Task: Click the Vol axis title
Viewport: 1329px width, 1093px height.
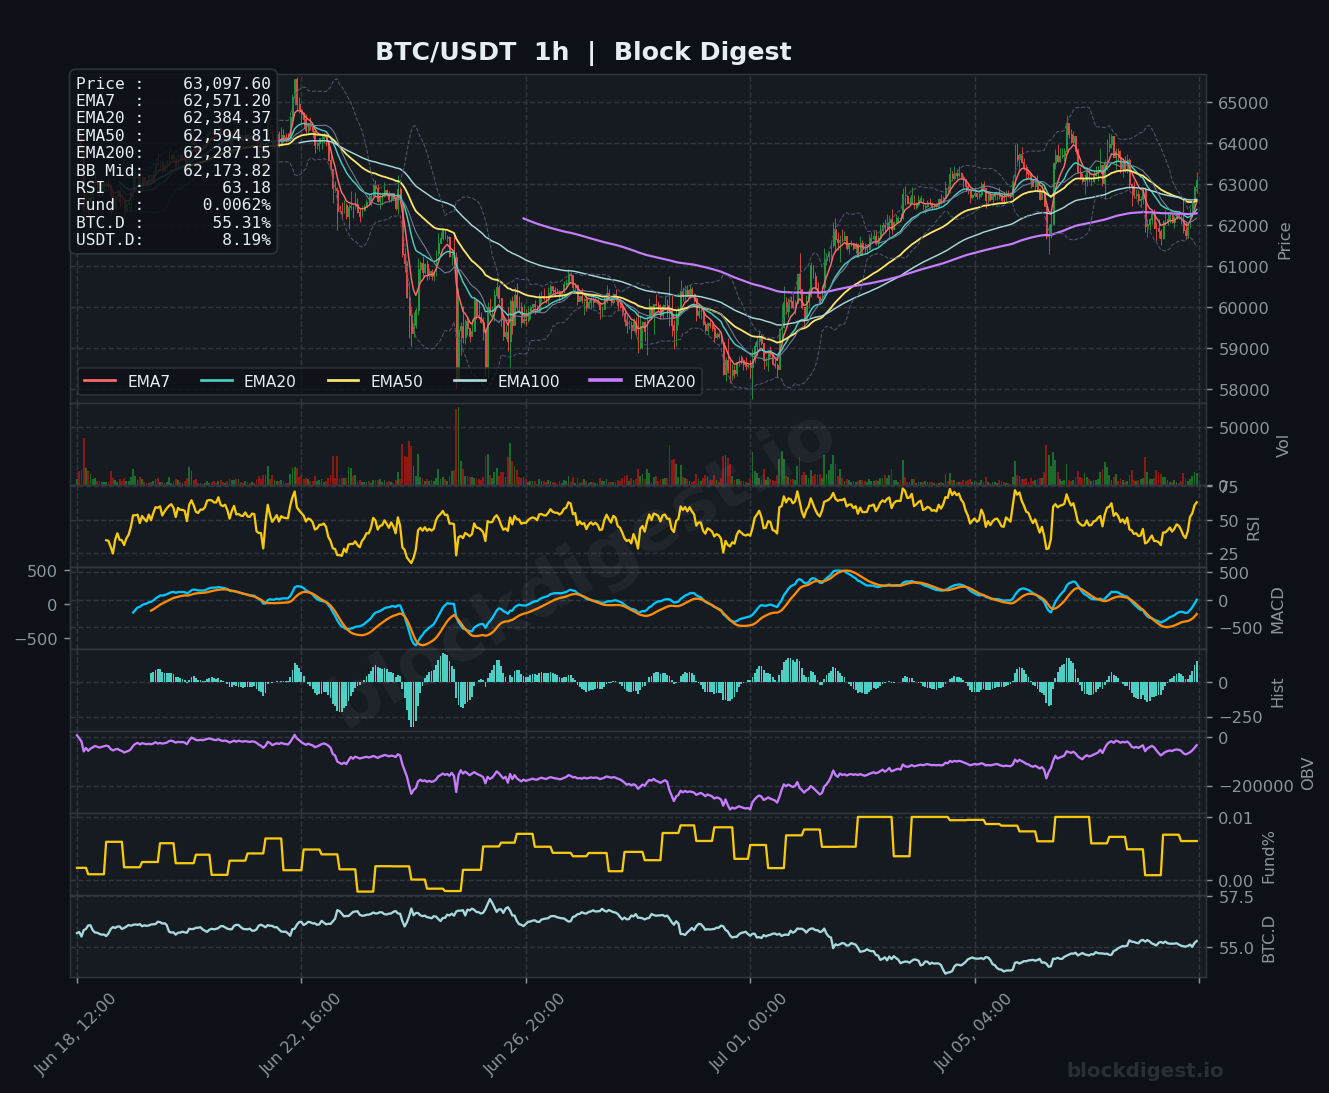Action: coord(1284,446)
